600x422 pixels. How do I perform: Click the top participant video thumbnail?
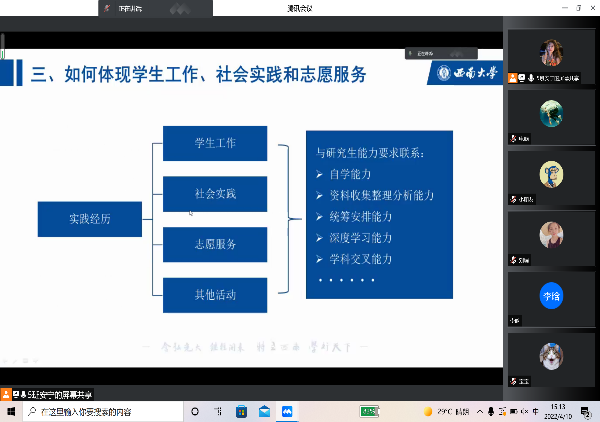pyautogui.click(x=550, y=53)
